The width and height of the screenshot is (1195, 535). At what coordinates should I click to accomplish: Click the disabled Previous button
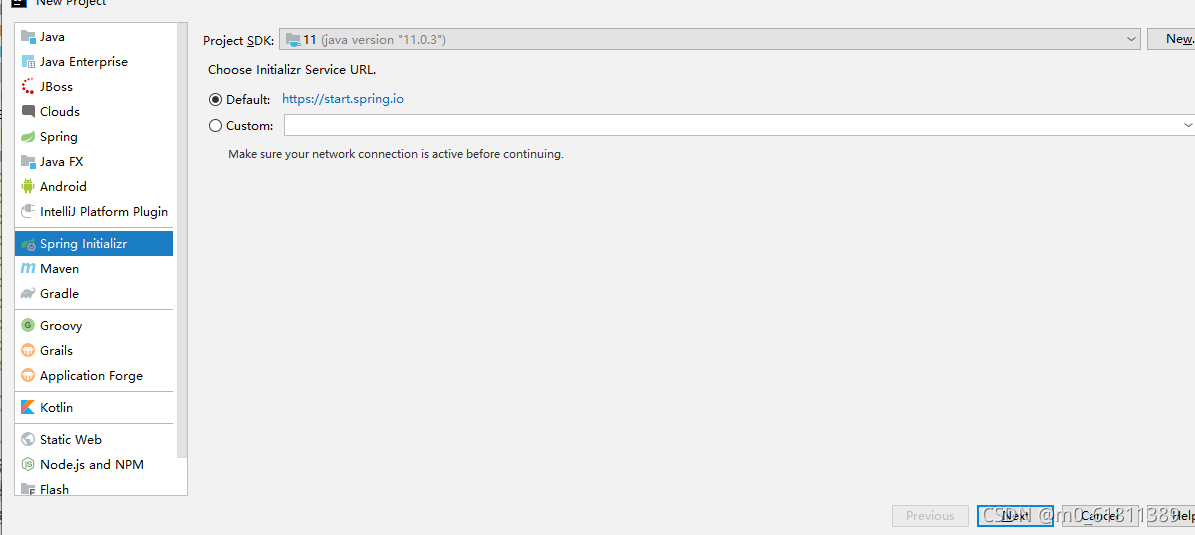931,516
